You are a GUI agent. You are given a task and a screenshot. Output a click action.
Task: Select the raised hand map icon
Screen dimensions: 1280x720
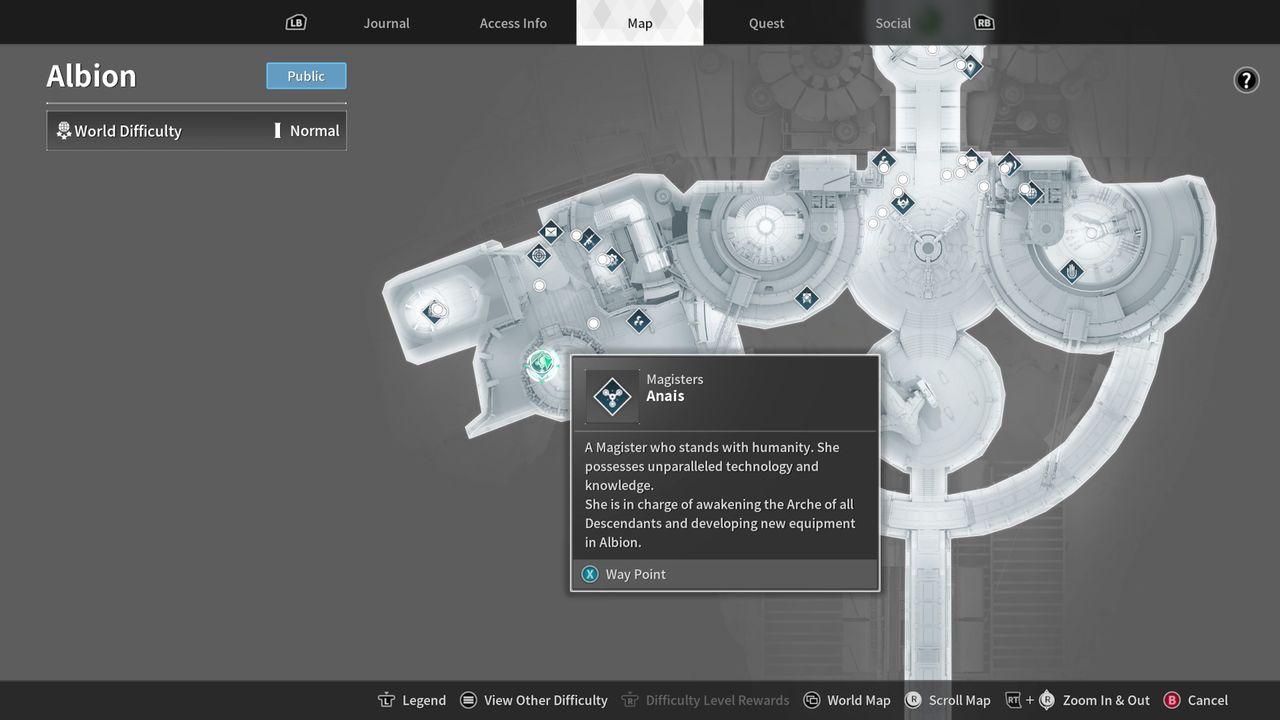point(1072,271)
